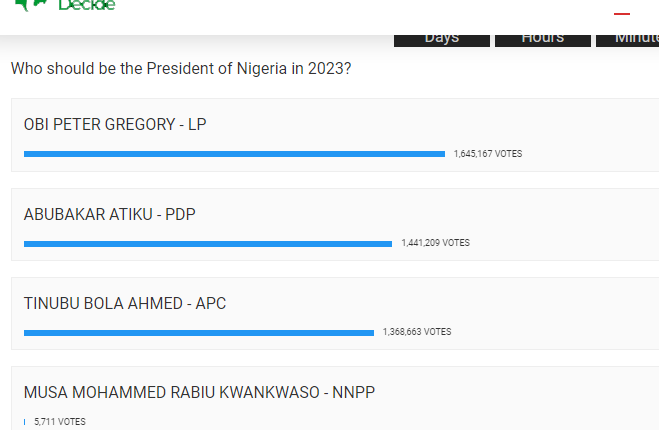Click the green Decide site title
The image size is (659, 430).
87,5
